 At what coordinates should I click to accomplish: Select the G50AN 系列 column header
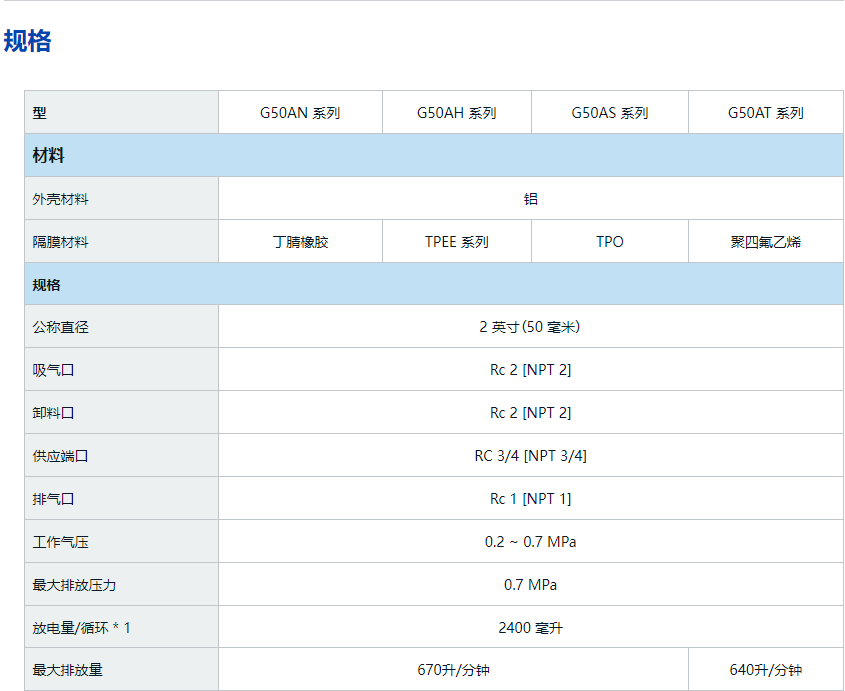[x=300, y=113]
